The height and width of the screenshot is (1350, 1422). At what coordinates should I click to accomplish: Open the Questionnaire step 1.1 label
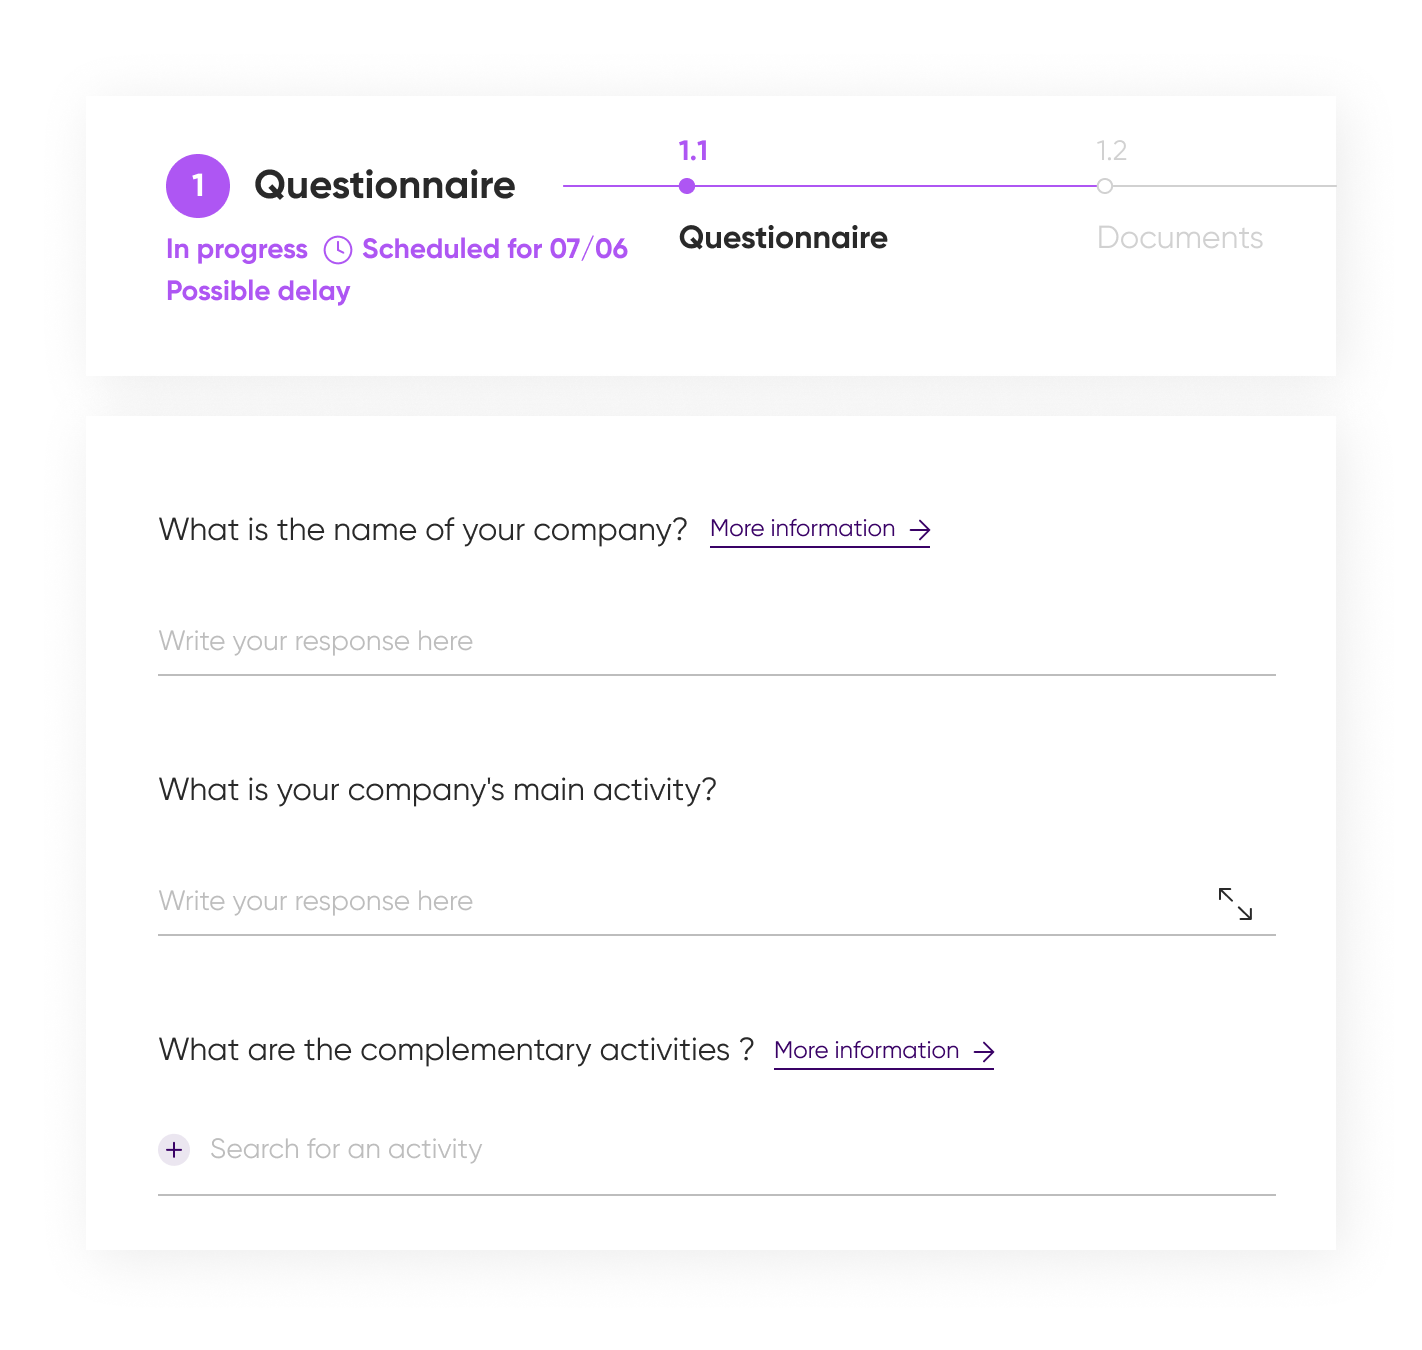783,238
